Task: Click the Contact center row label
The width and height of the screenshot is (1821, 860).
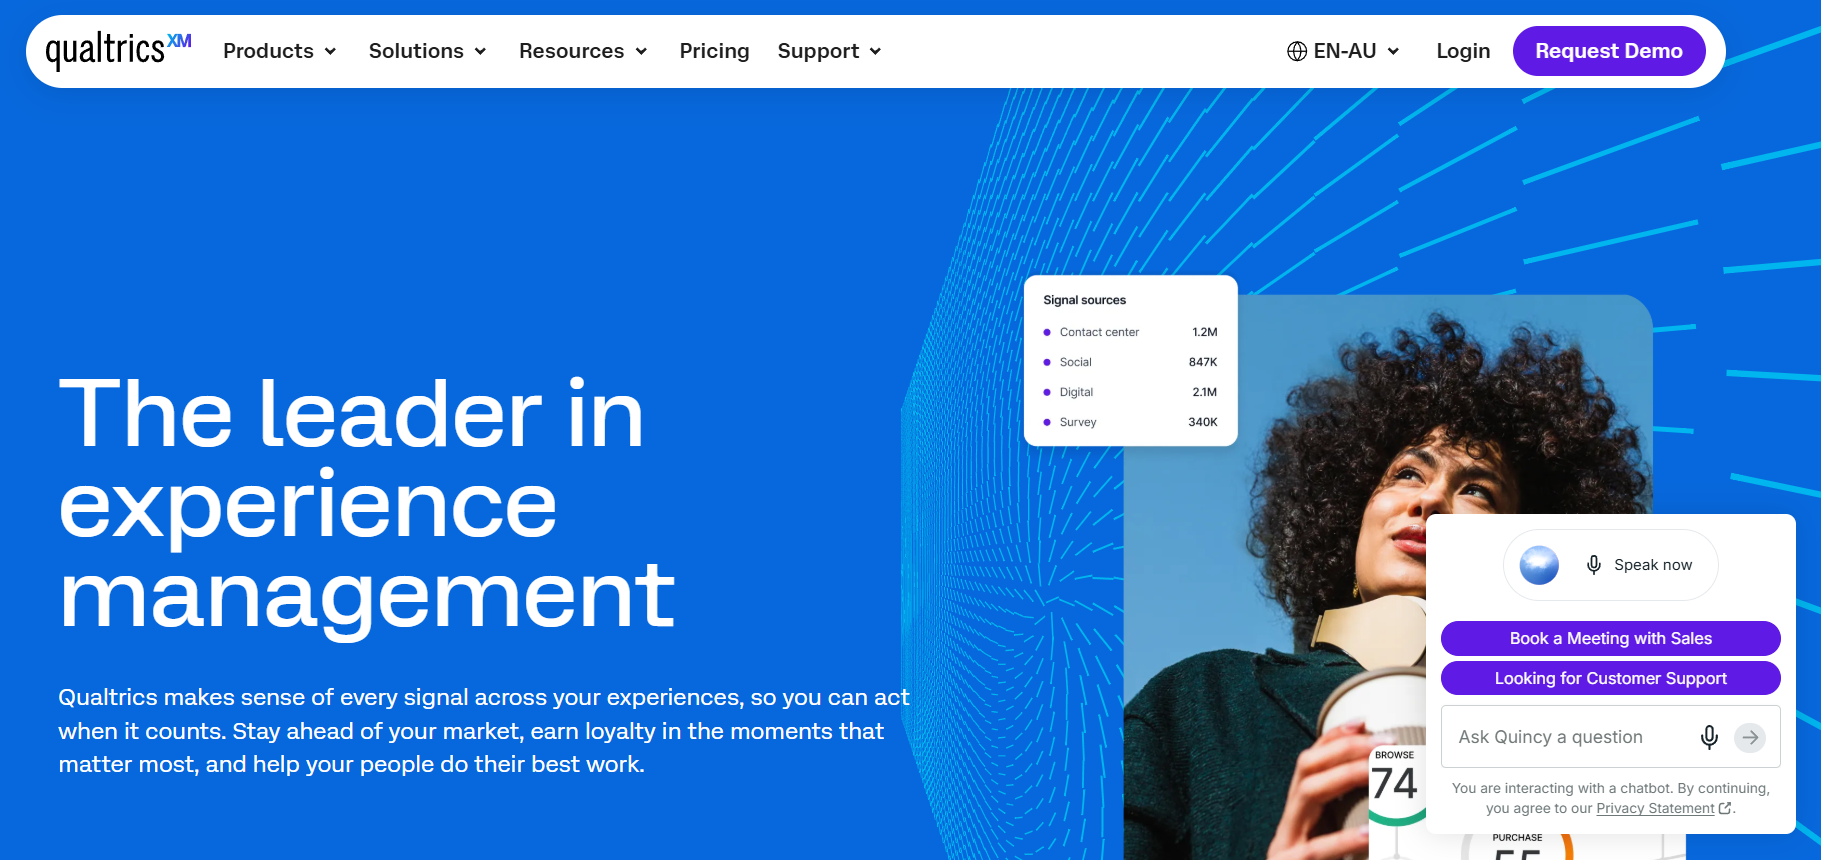Action: pos(1099,332)
